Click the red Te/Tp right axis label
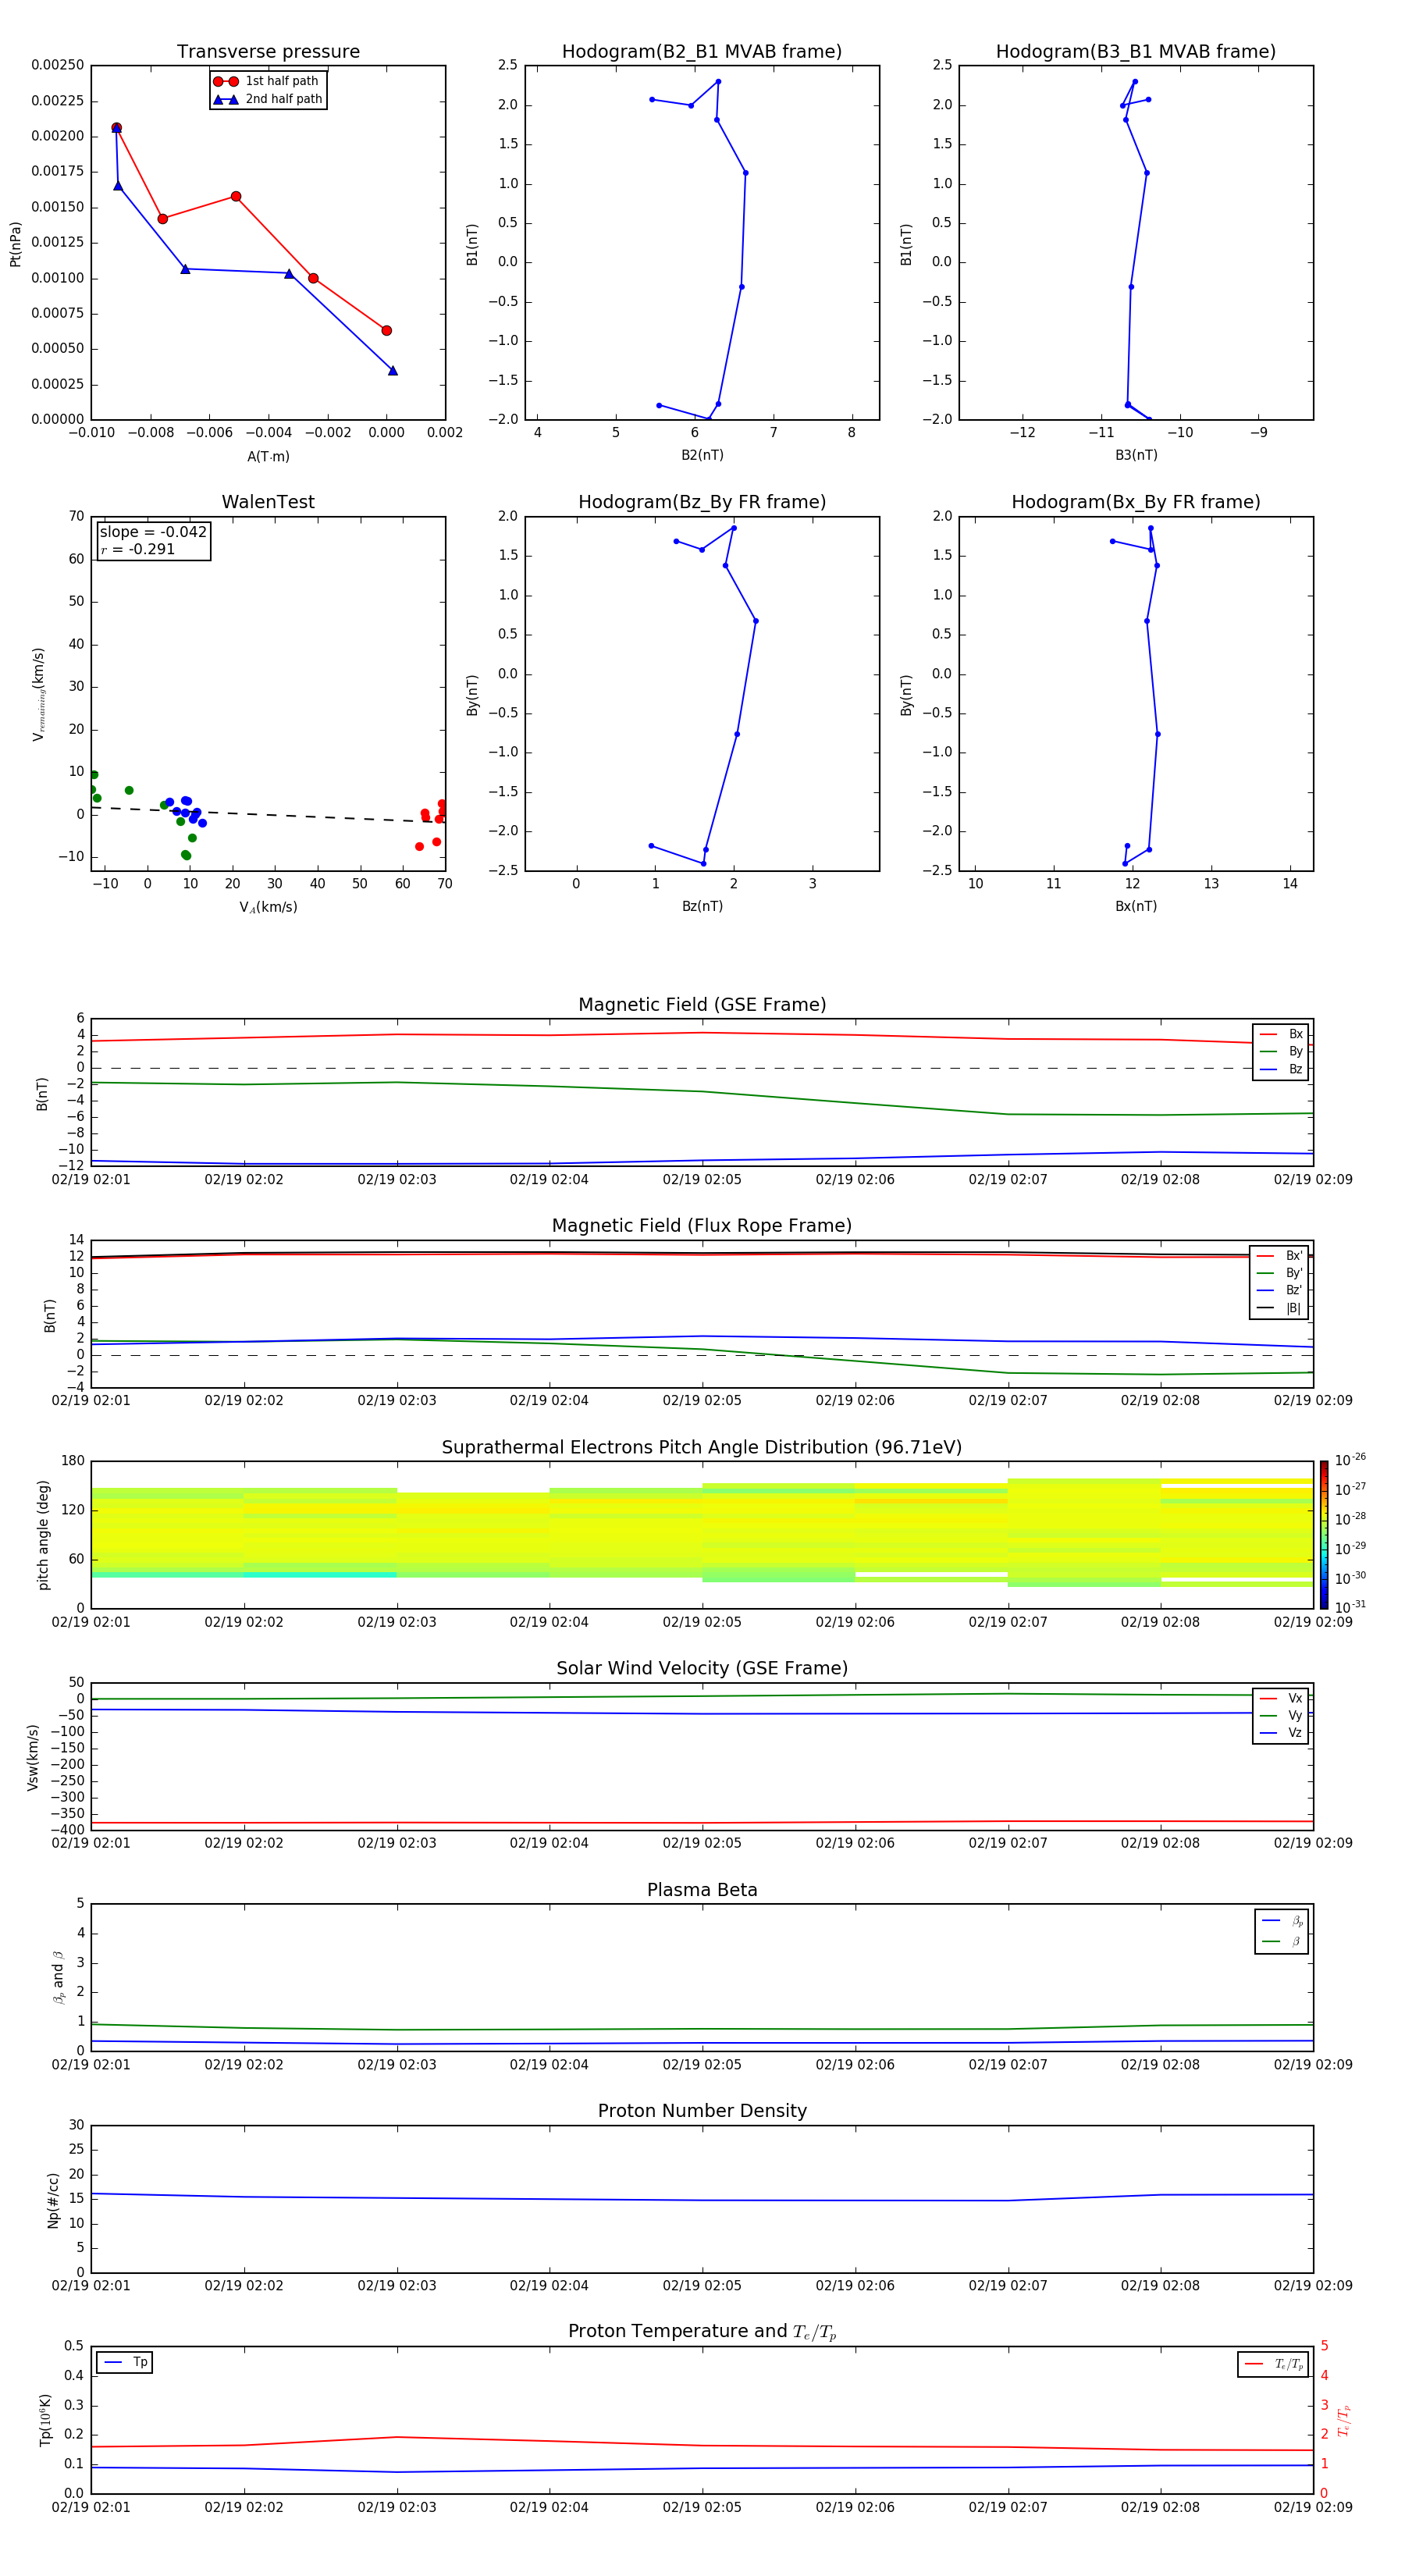 click(x=1344, y=2420)
